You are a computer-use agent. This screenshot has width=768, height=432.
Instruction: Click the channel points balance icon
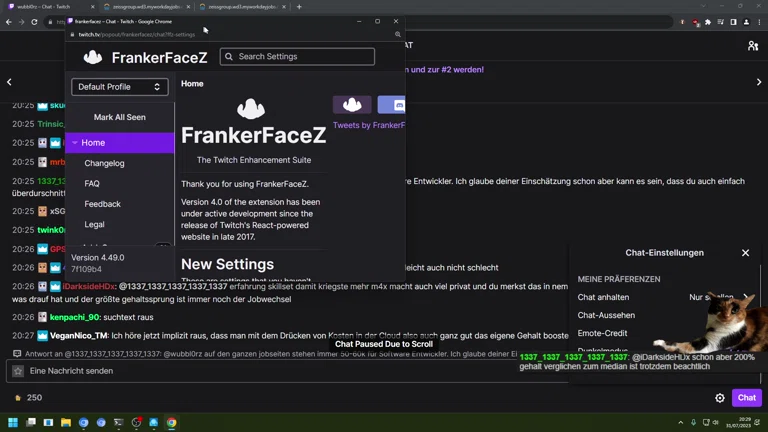click(17, 398)
